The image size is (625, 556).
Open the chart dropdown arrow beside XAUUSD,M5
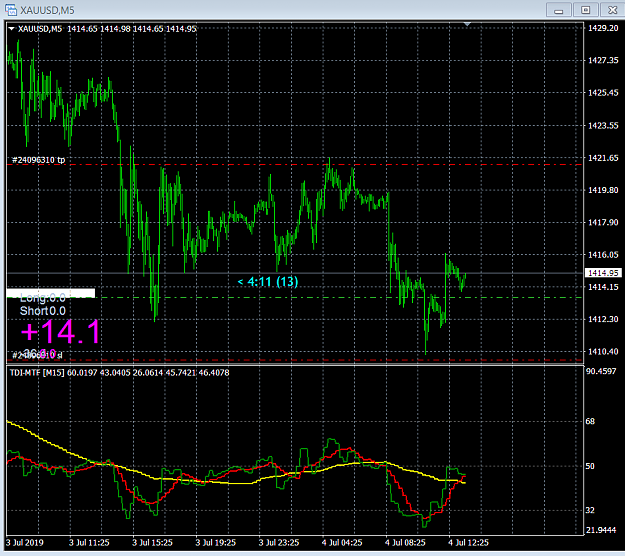pyautogui.click(x=12, y=28)
